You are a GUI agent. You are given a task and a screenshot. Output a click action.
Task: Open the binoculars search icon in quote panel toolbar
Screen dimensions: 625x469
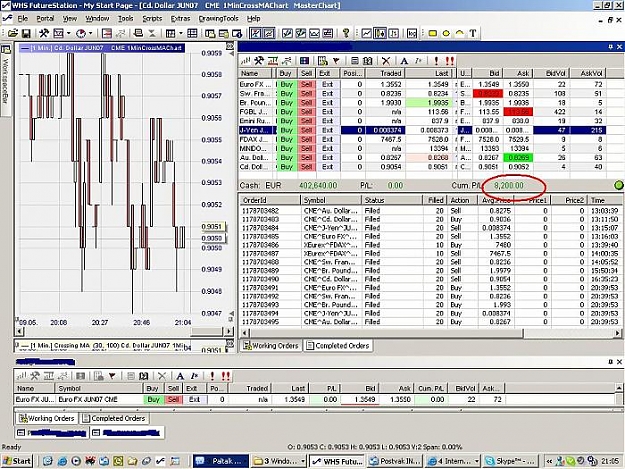(x=368, y=61)
